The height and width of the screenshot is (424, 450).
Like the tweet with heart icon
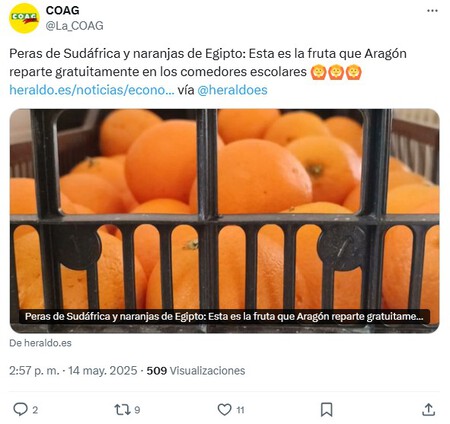pyautogui.click(x=224, y=409)
